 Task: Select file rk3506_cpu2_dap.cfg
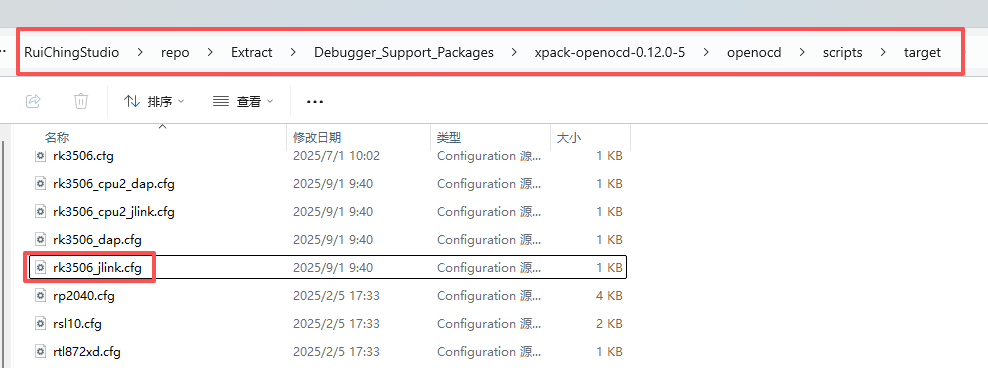point(113,184)
